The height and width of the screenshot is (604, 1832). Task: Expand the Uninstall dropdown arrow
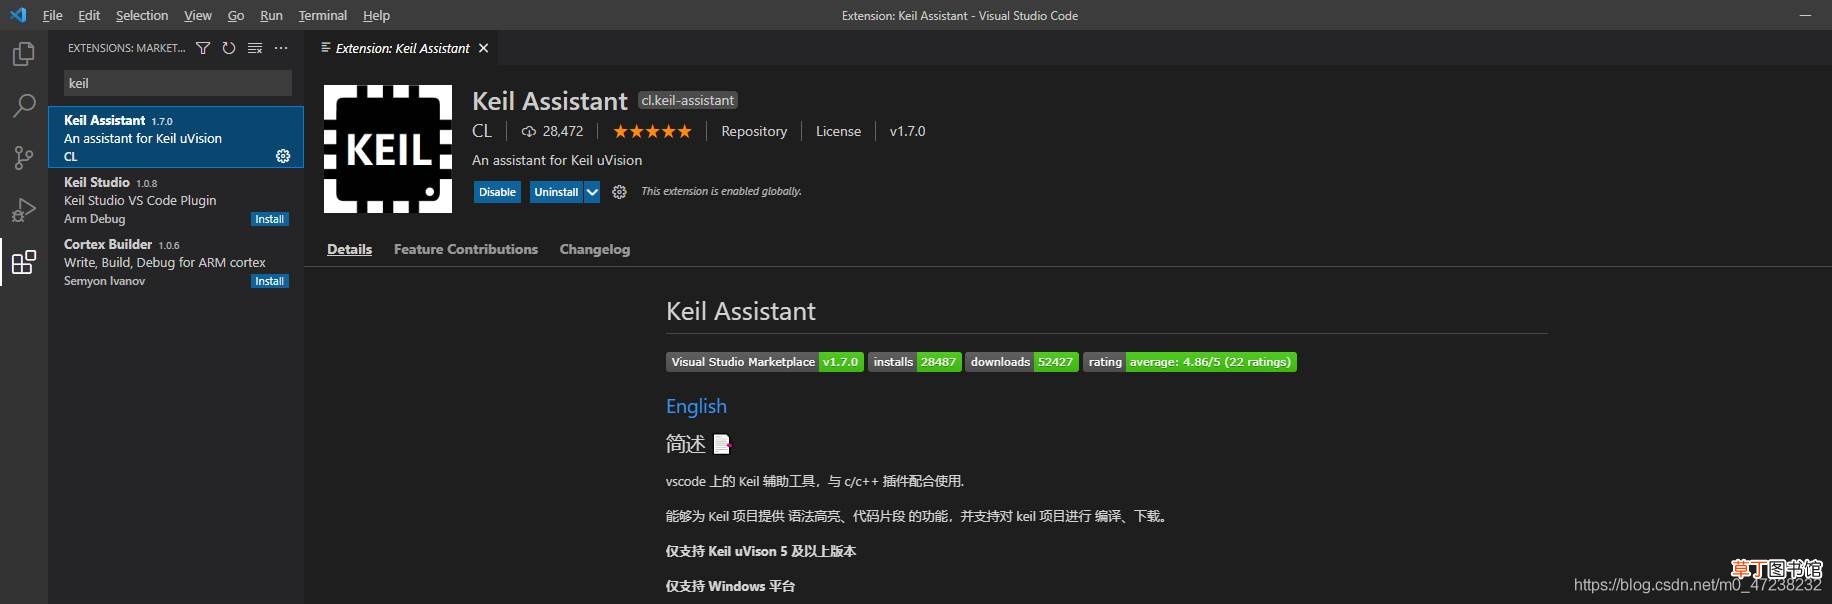(592, 192)
